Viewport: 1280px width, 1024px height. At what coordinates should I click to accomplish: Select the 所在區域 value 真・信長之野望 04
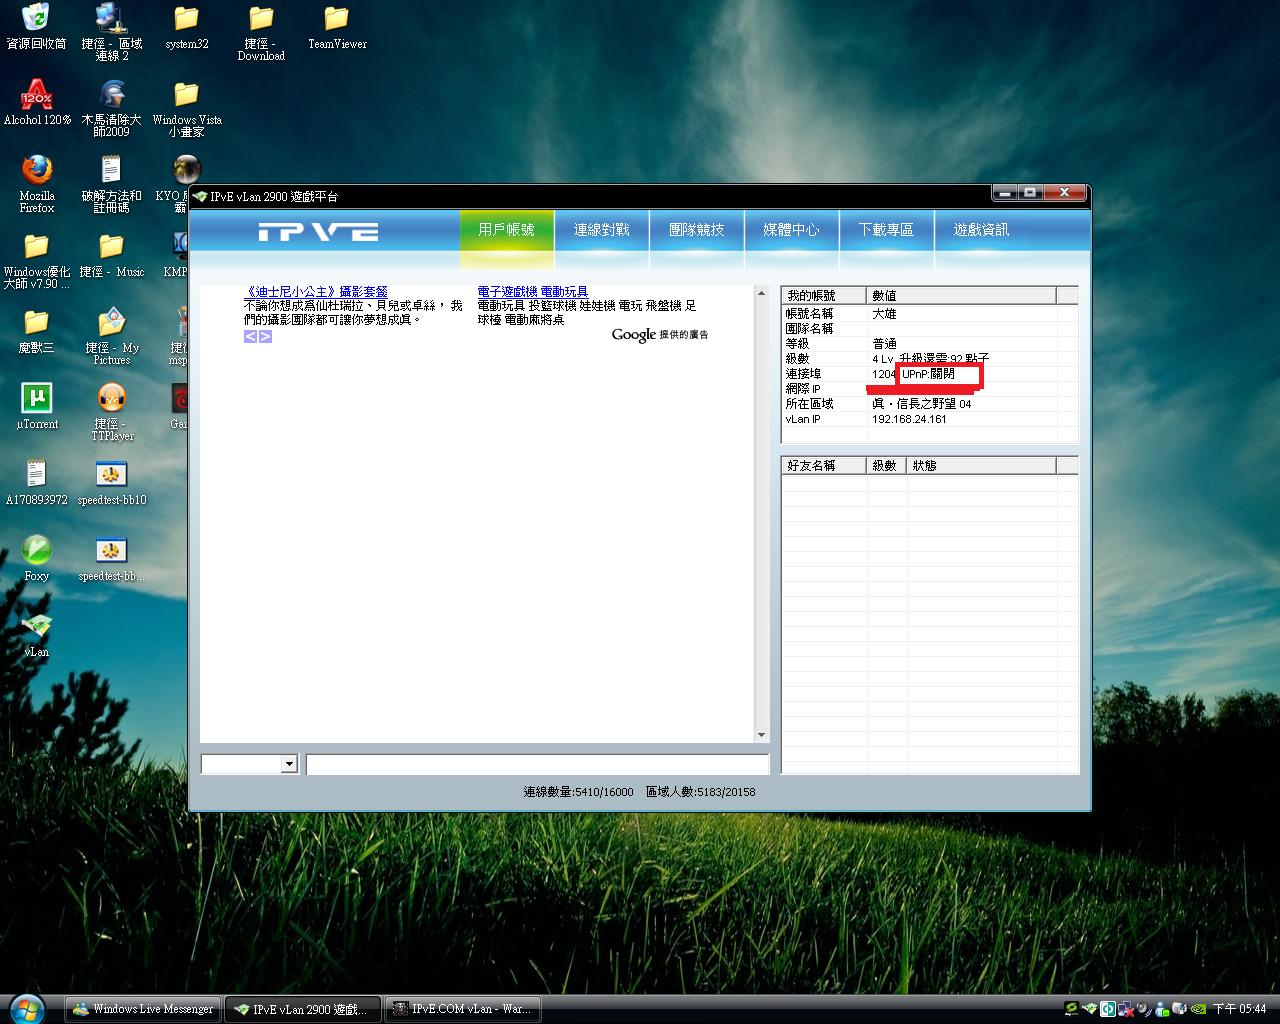(921, 404)
